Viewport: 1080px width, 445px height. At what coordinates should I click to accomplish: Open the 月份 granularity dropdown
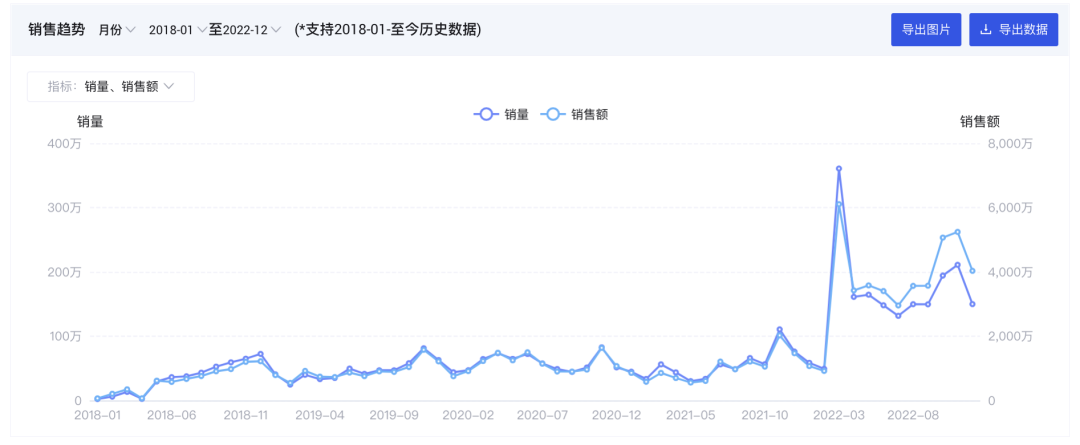[116, 30]
